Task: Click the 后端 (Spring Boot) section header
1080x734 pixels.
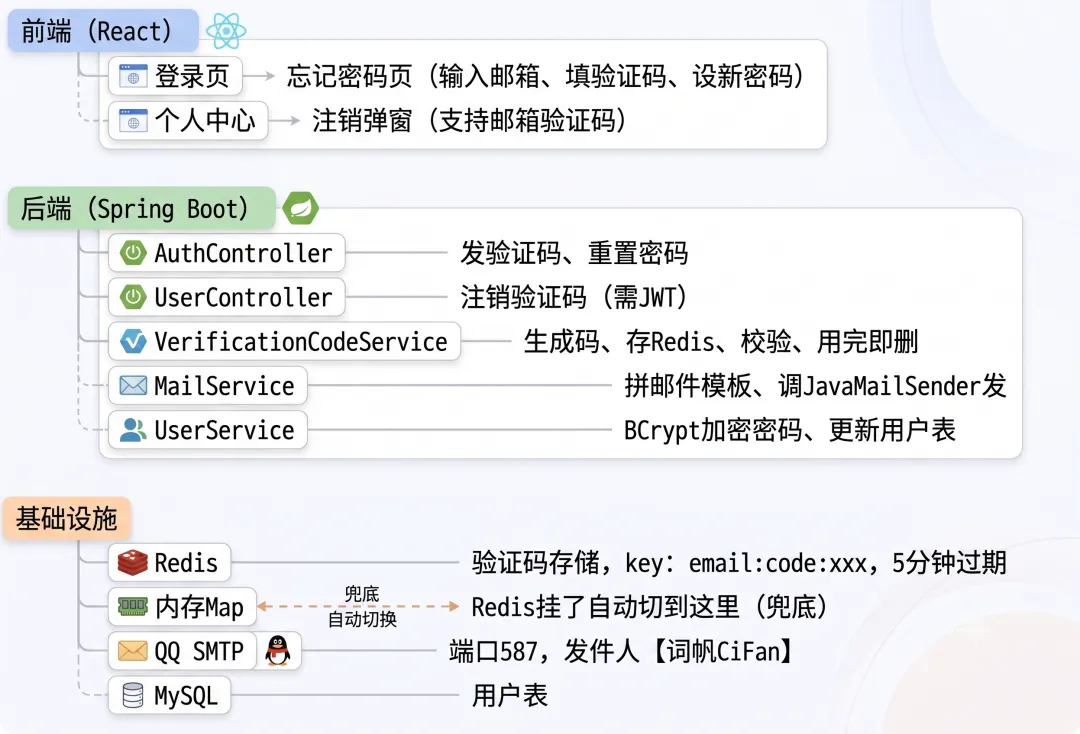Action: pos(141,208)
